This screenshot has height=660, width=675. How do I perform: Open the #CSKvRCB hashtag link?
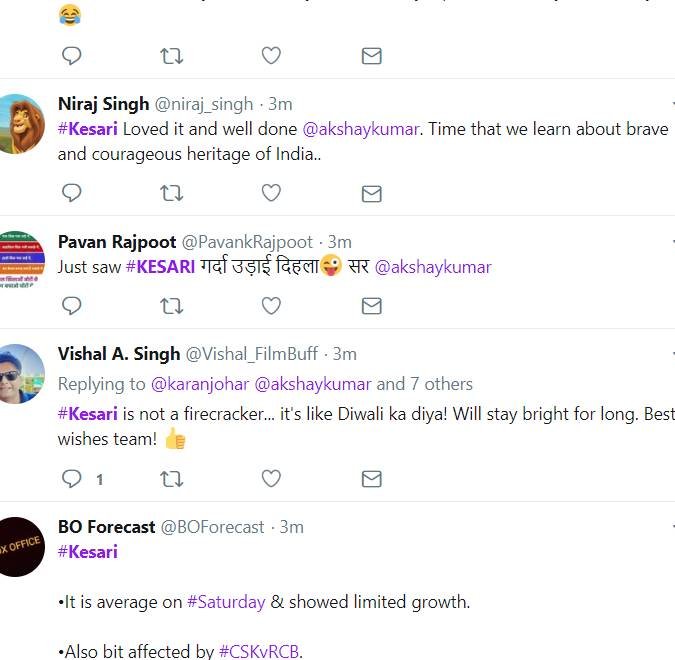pos(259,651)
